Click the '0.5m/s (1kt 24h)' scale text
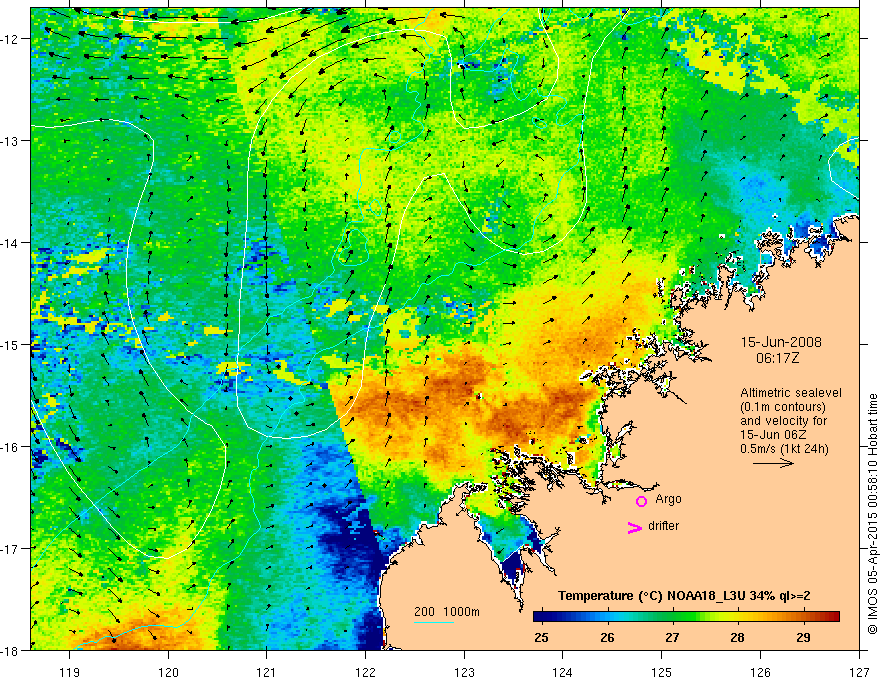The image size is (880, 680). (x=784, y=449)
